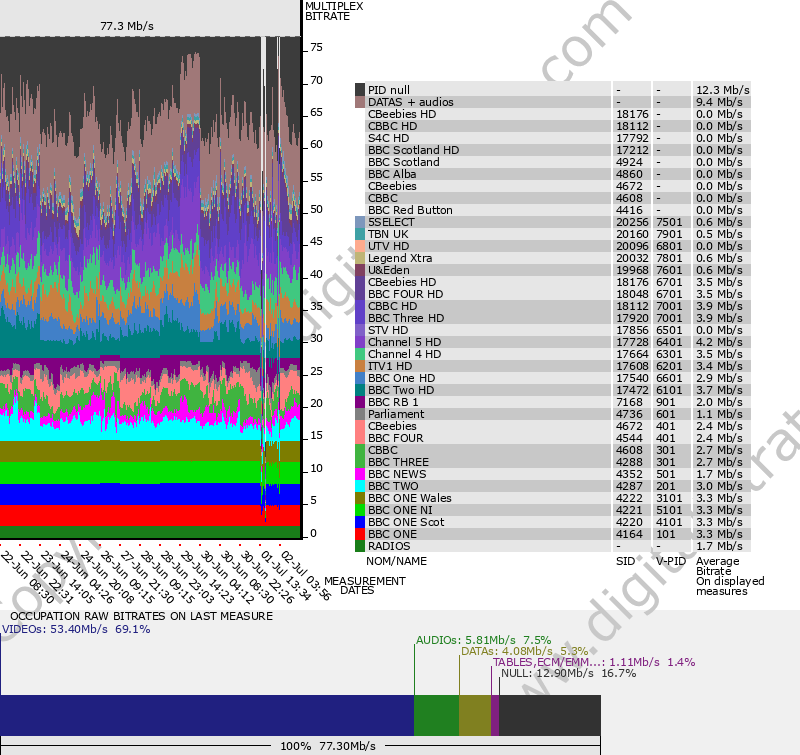The image size is (800, 755).
Task: Select the Parliament grey legend swatch
Action: [x=360, y=414]
